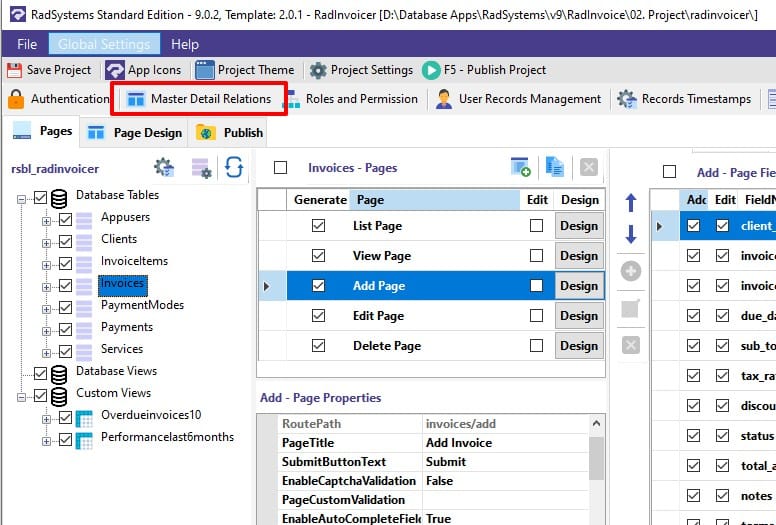The height and width of the screenshot is (525, 776).
Task: Open User Records Management
Action: [x=519, y=99]
